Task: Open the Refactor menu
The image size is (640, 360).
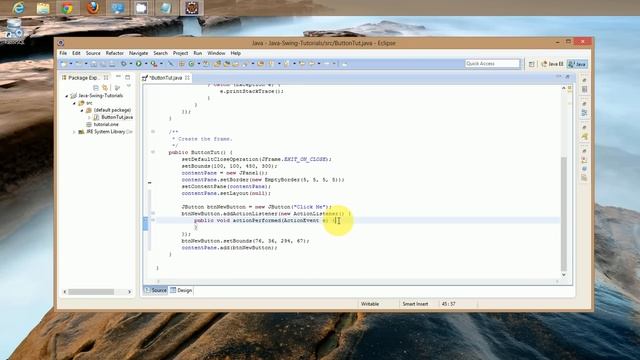Action: [115, 53]
